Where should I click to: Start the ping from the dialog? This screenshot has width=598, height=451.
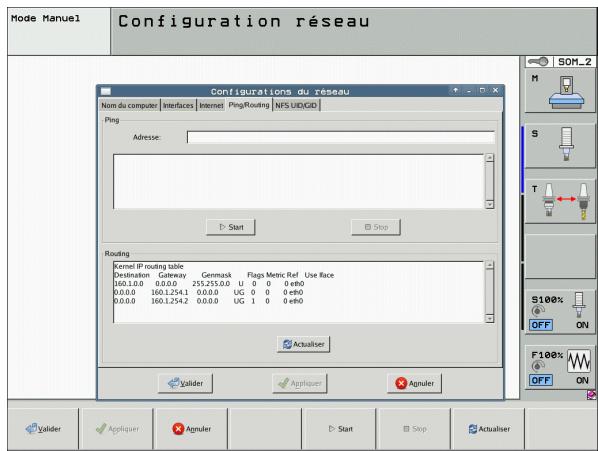tap(231, 227)
